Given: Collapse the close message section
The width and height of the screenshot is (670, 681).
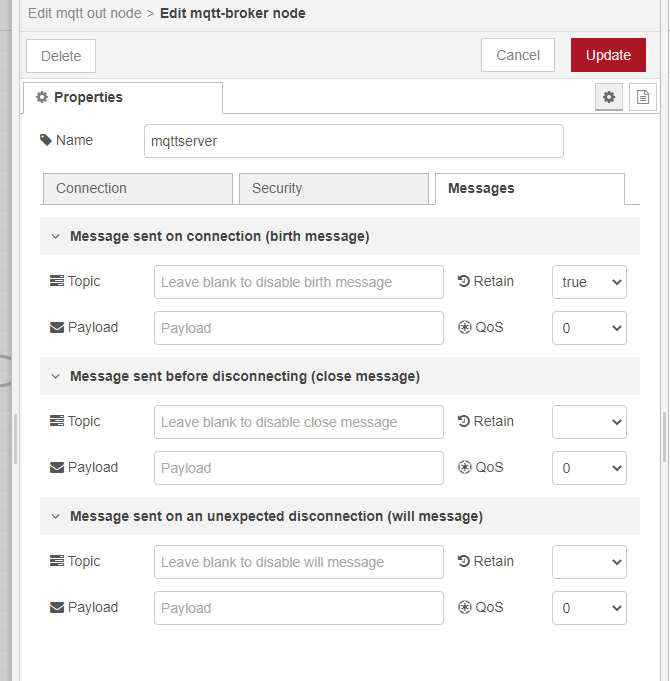Looking at the screenshot, I should (56, 377).
